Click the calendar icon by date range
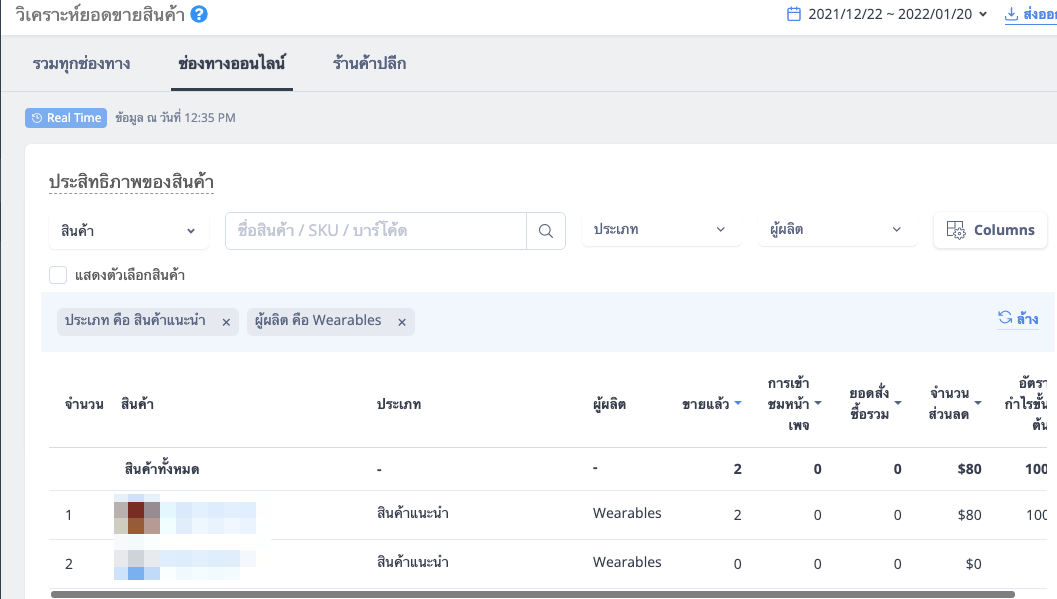Viewport: 1057px width, 599px height. (x=794, y=14)
